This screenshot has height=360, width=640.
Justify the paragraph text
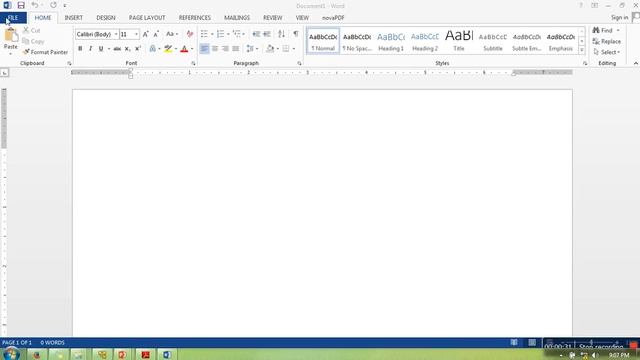point(236,49)
